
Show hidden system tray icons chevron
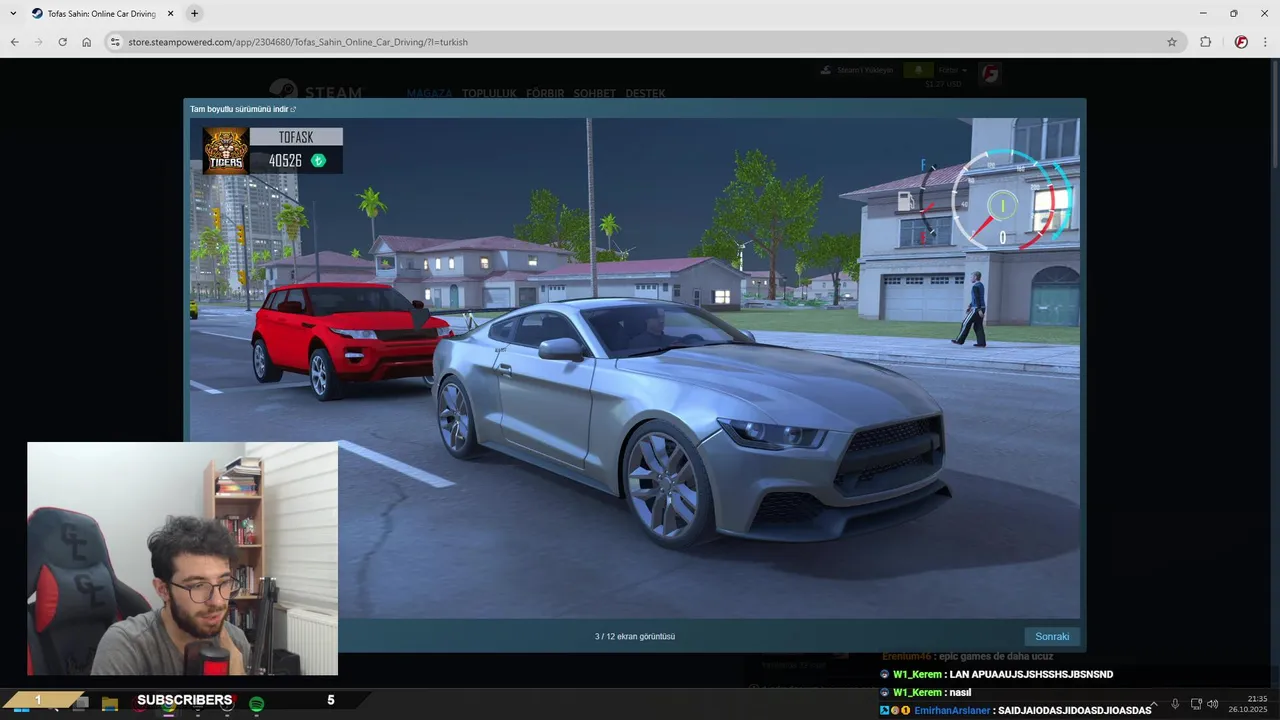click(1154, 704)
